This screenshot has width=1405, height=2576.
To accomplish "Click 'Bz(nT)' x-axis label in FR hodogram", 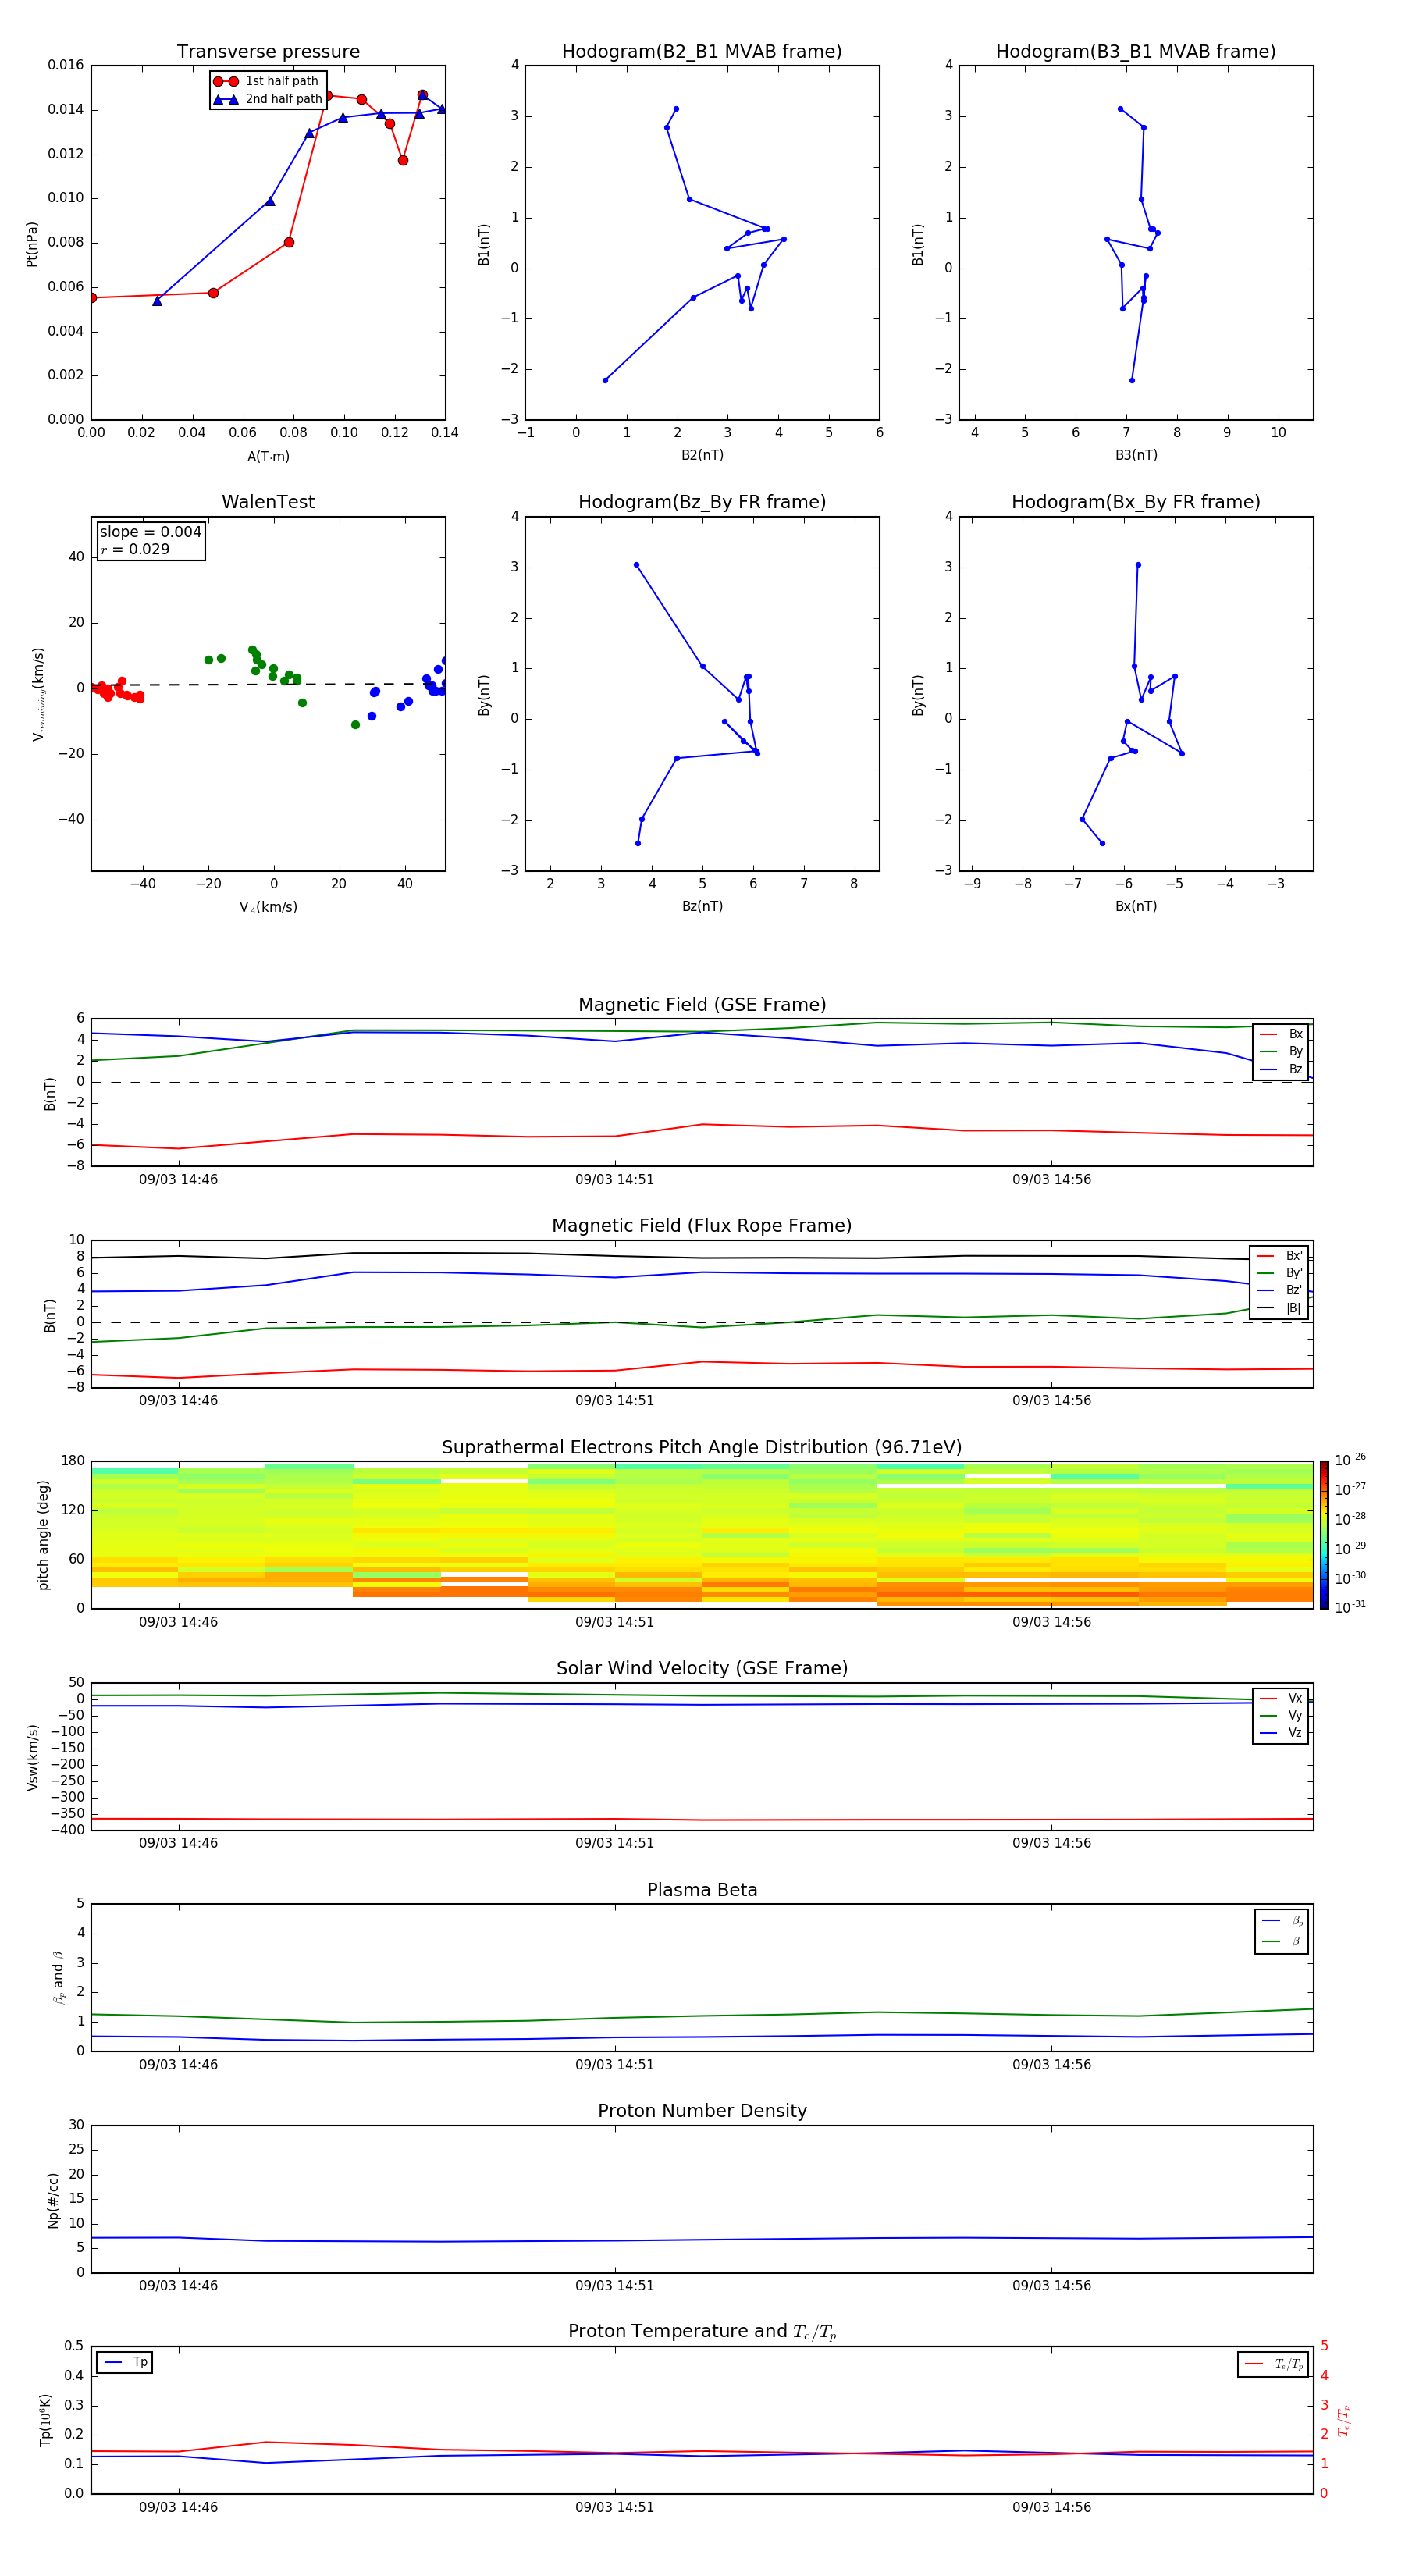I will [702, 906].
